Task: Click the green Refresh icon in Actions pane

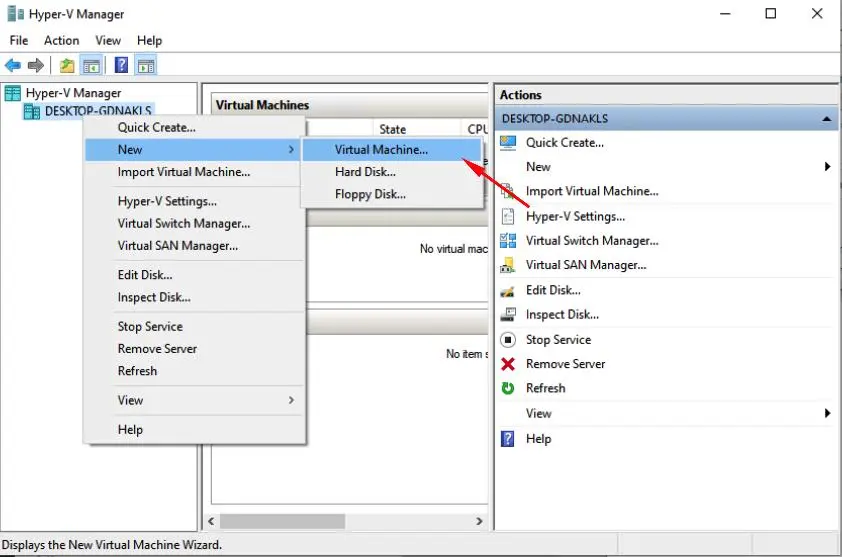Action: click(508, 388)
